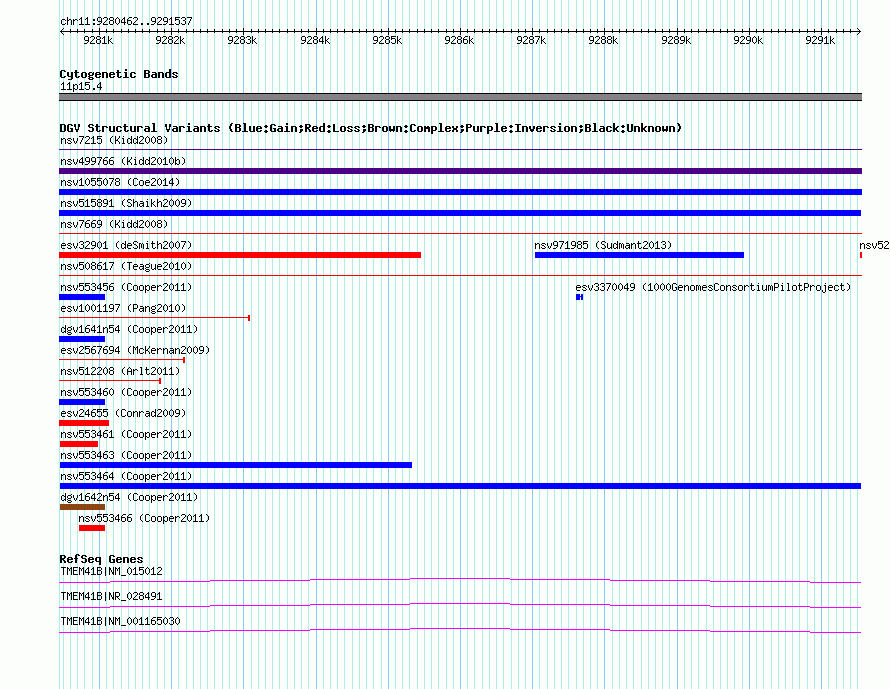The image size is (890, 689).
Task: Select the gray 11p15.4 cytogenetic band bar
Action: (460, 97)
